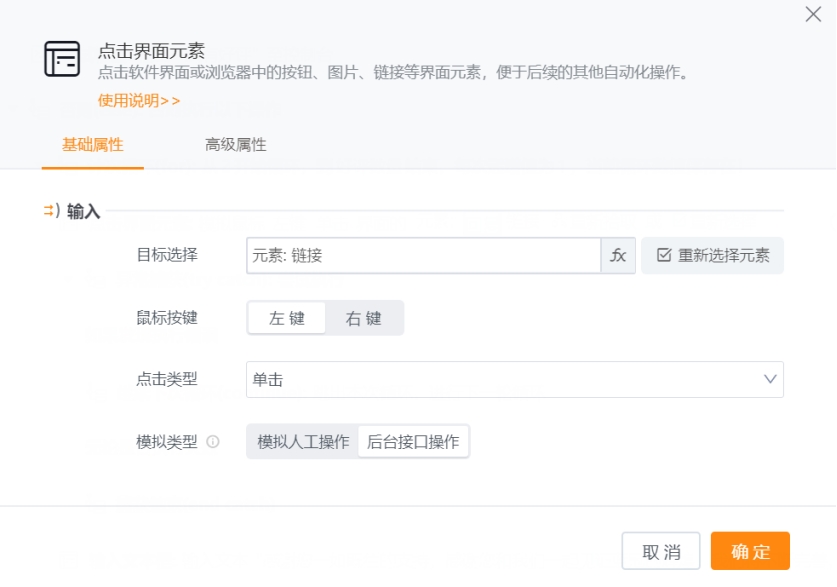Close the dialog with the X icon

[813, 16]
